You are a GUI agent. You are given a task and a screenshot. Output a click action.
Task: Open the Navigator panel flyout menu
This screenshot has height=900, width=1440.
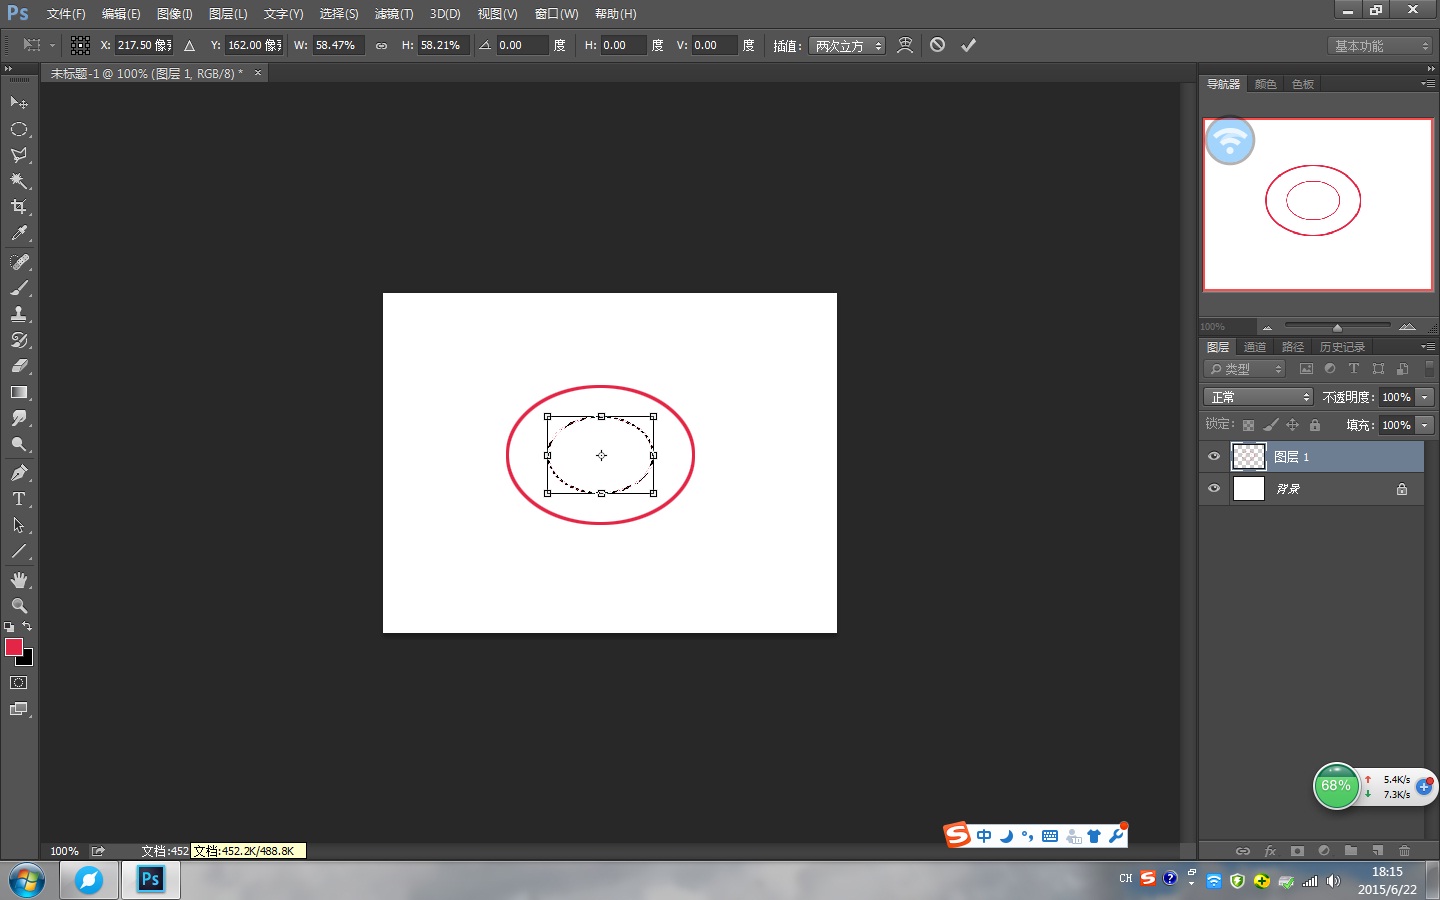tap(1428, 83)
